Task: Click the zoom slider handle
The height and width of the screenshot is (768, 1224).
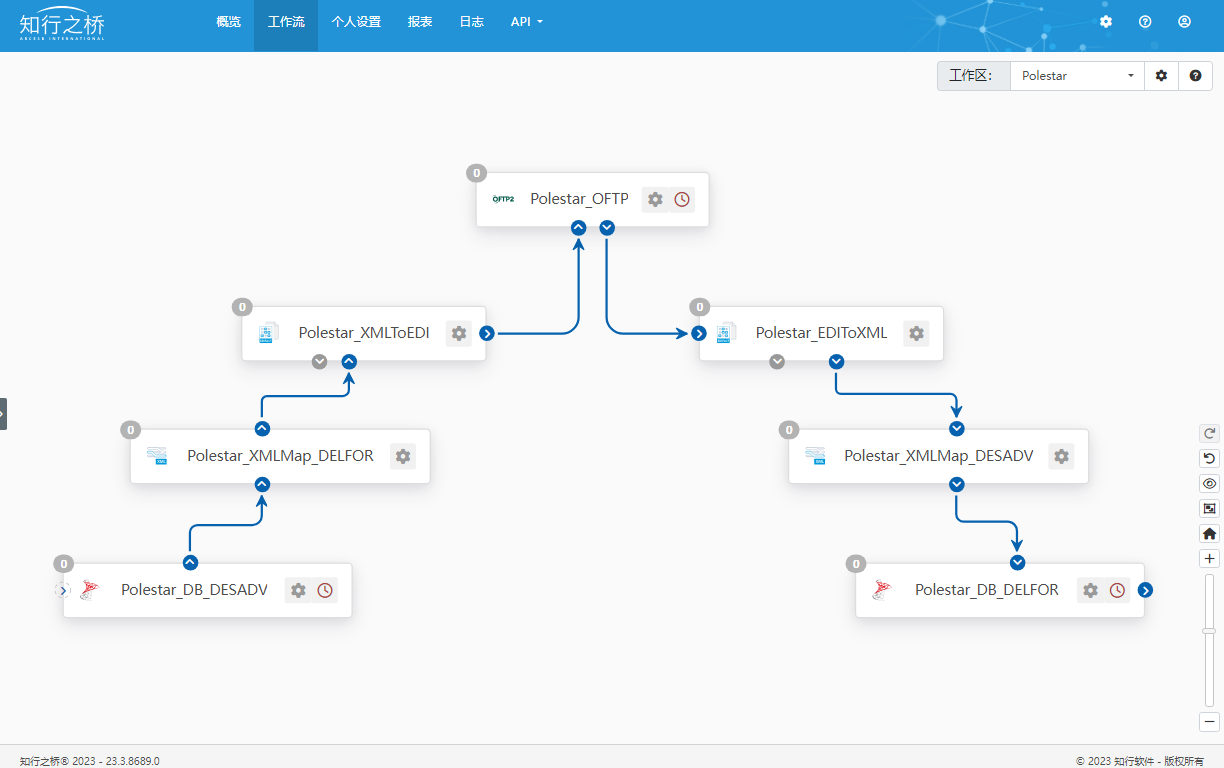Action: tap(1209, 631)
